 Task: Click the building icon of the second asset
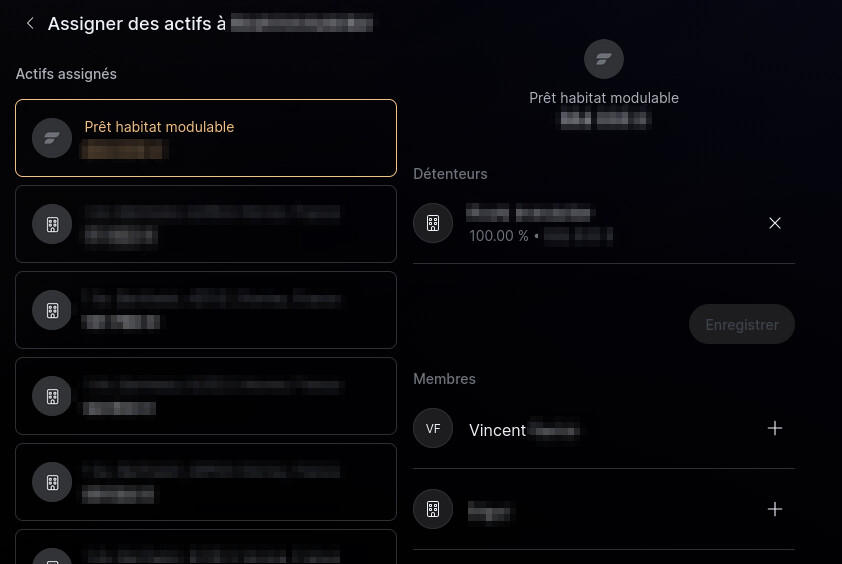(x=52, y=224)
